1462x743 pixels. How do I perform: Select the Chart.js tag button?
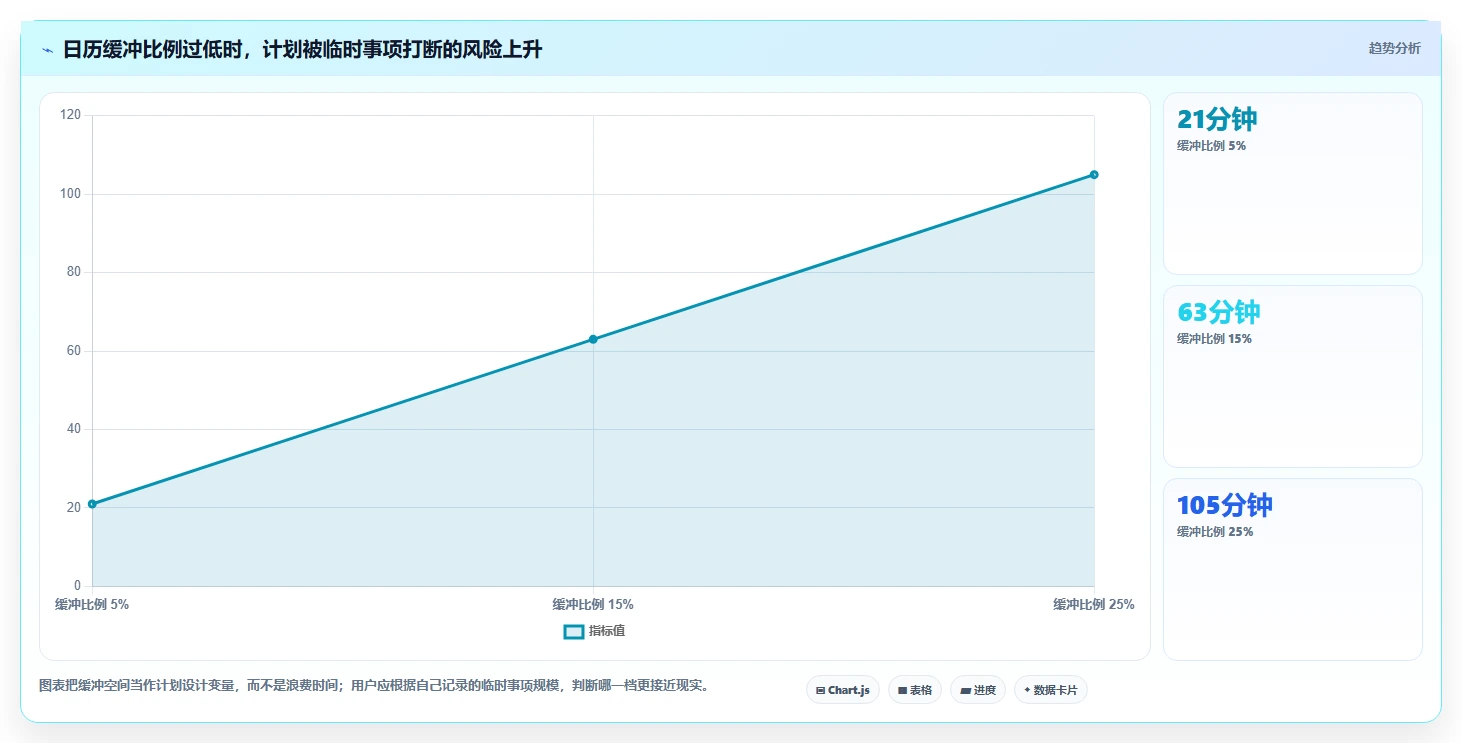click(843, 690)
